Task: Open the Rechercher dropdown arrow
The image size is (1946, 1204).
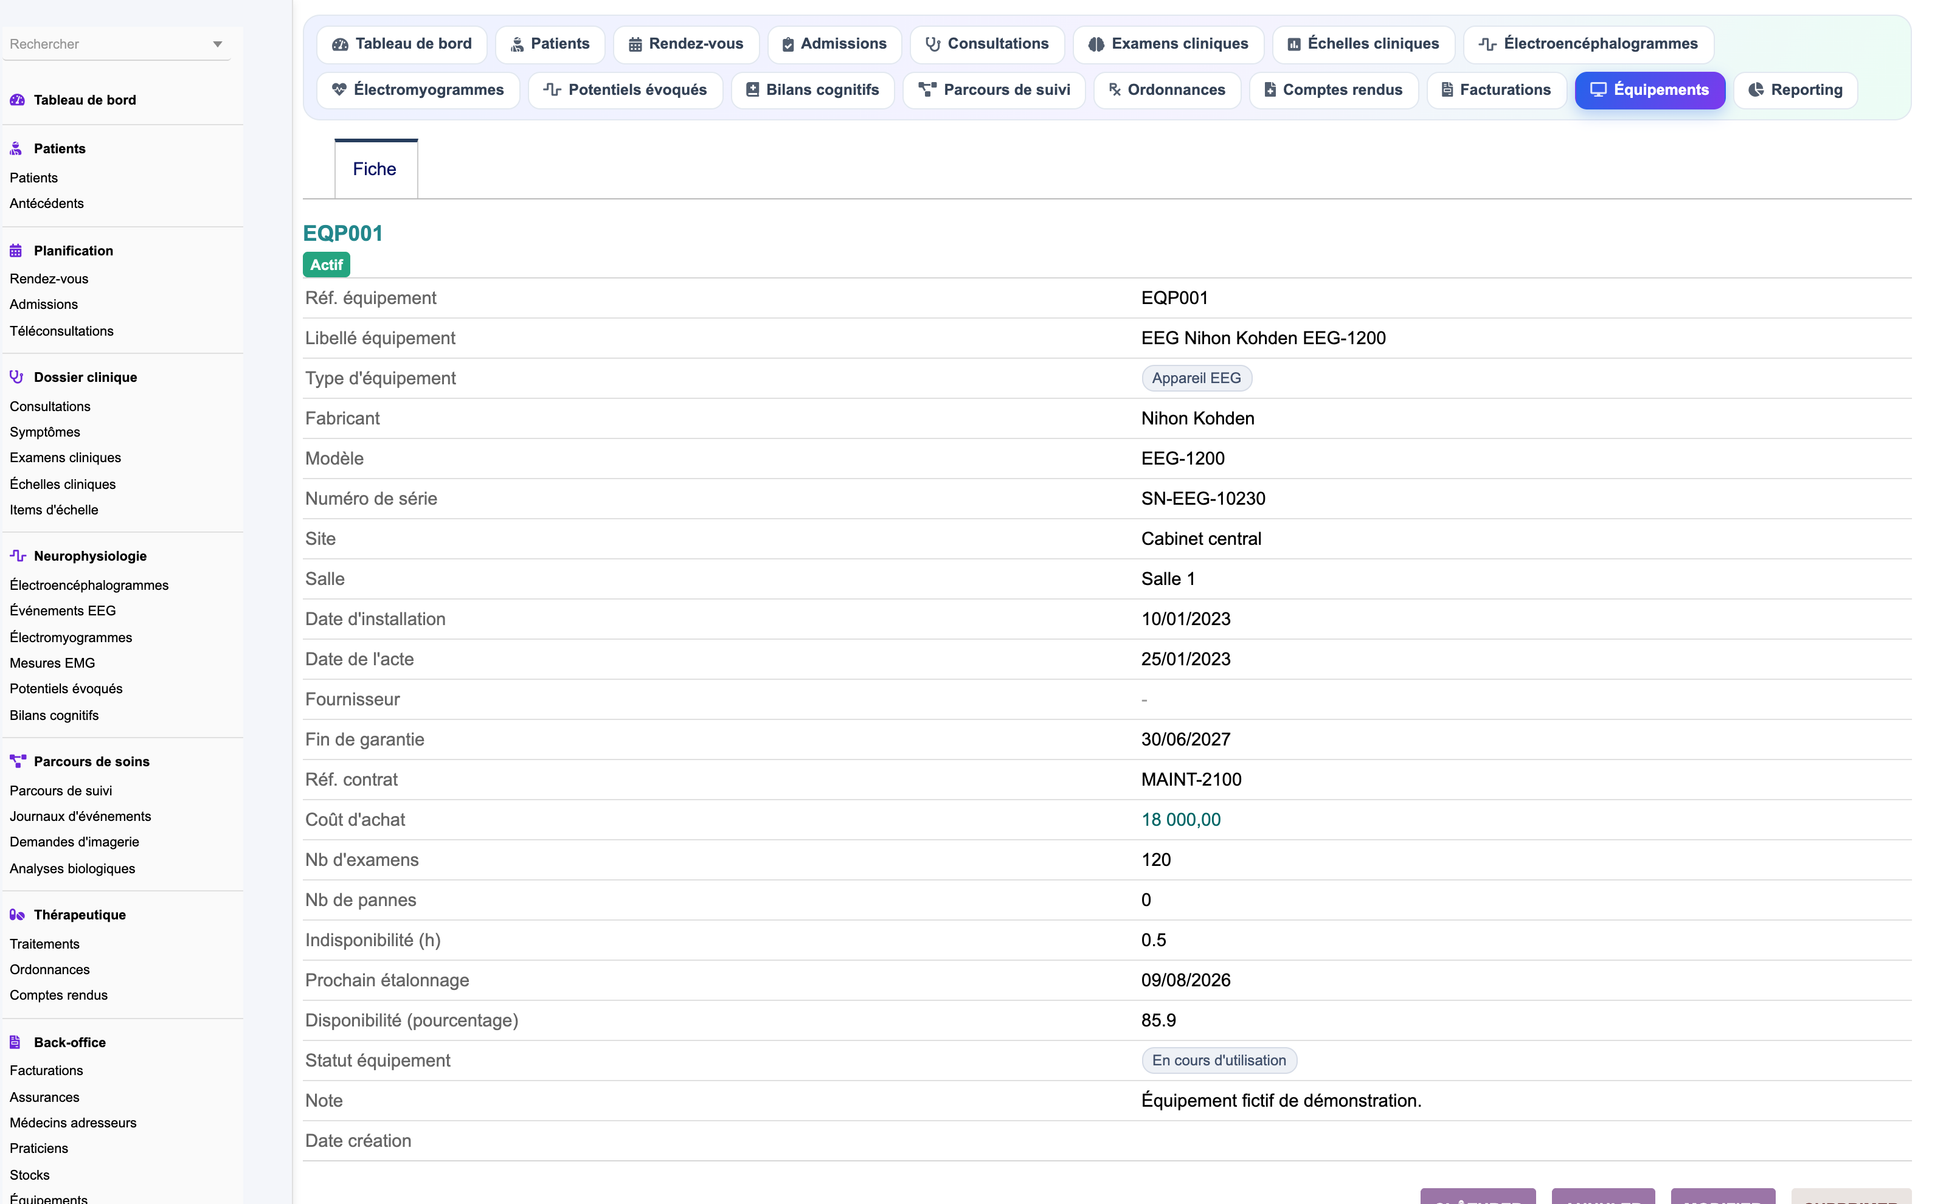Action: 217,44
